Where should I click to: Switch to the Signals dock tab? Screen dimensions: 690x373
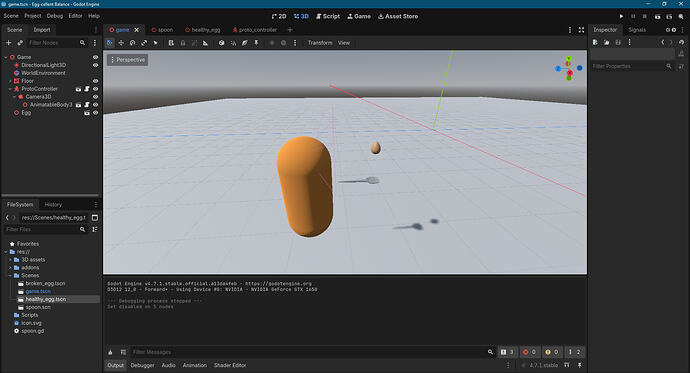point(637,30)
